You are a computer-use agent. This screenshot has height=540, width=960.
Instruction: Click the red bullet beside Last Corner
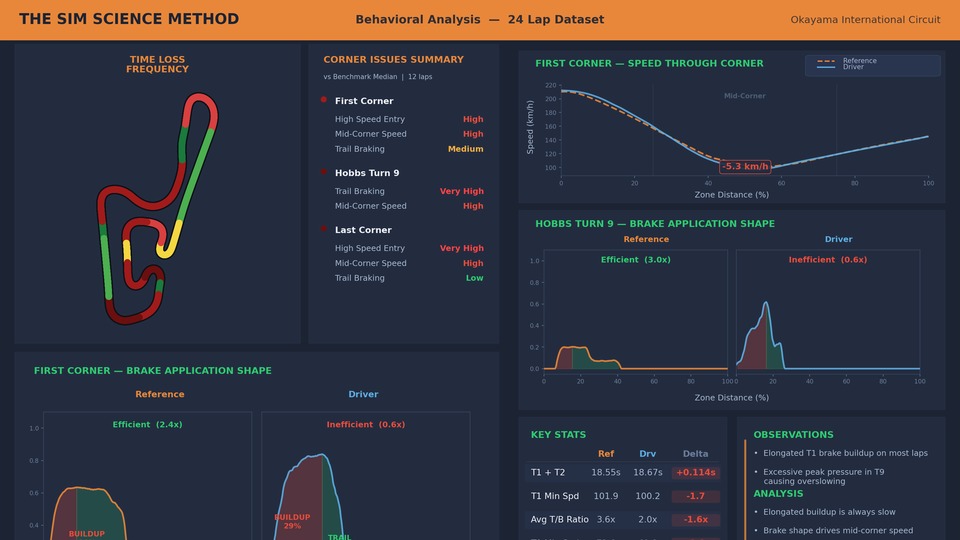click(x=323, y=229)
